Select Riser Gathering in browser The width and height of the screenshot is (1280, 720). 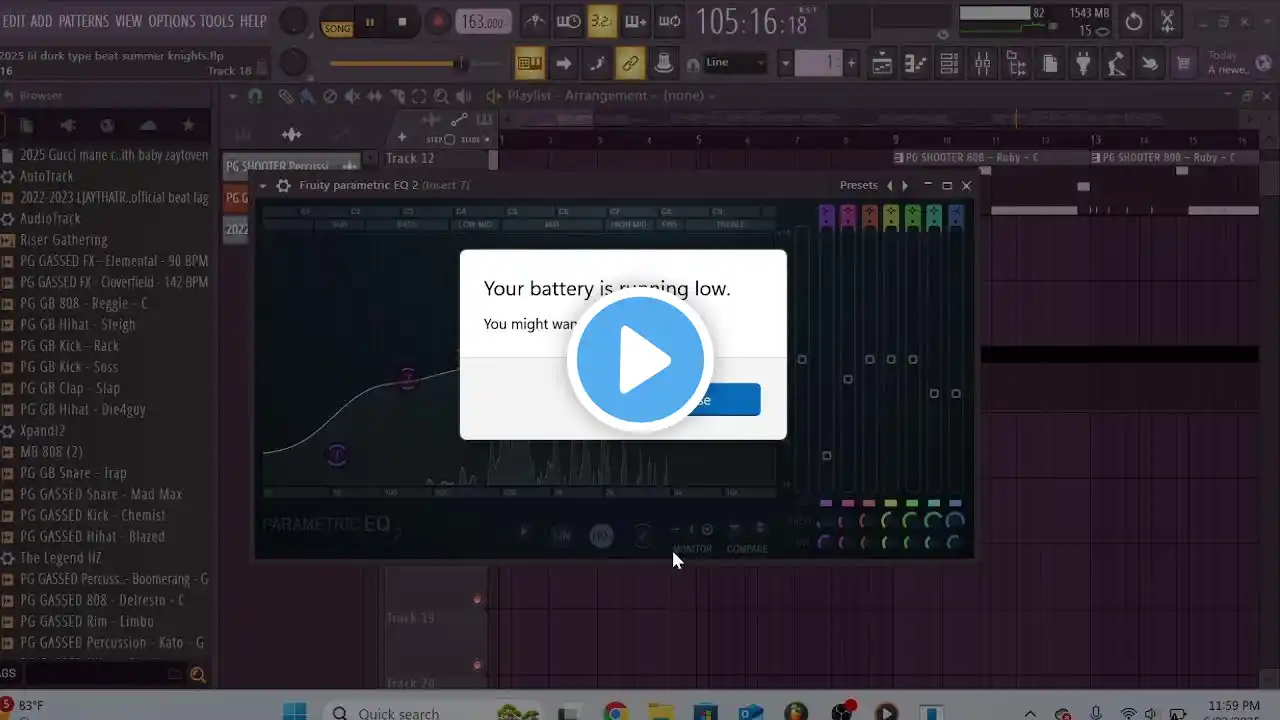click(64, 240)
